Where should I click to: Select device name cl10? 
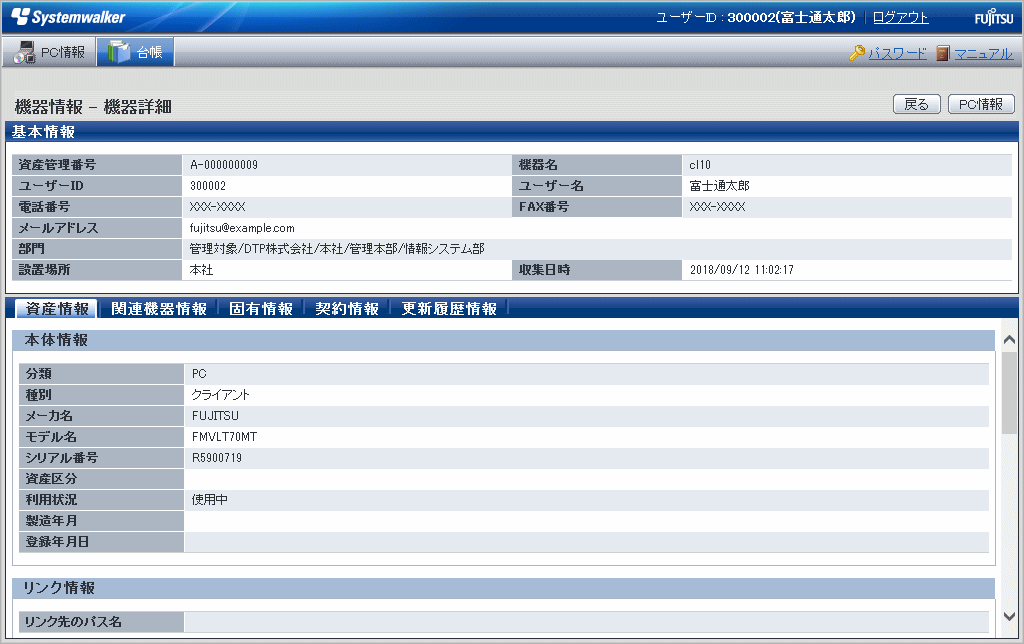(x=700, y=165)
